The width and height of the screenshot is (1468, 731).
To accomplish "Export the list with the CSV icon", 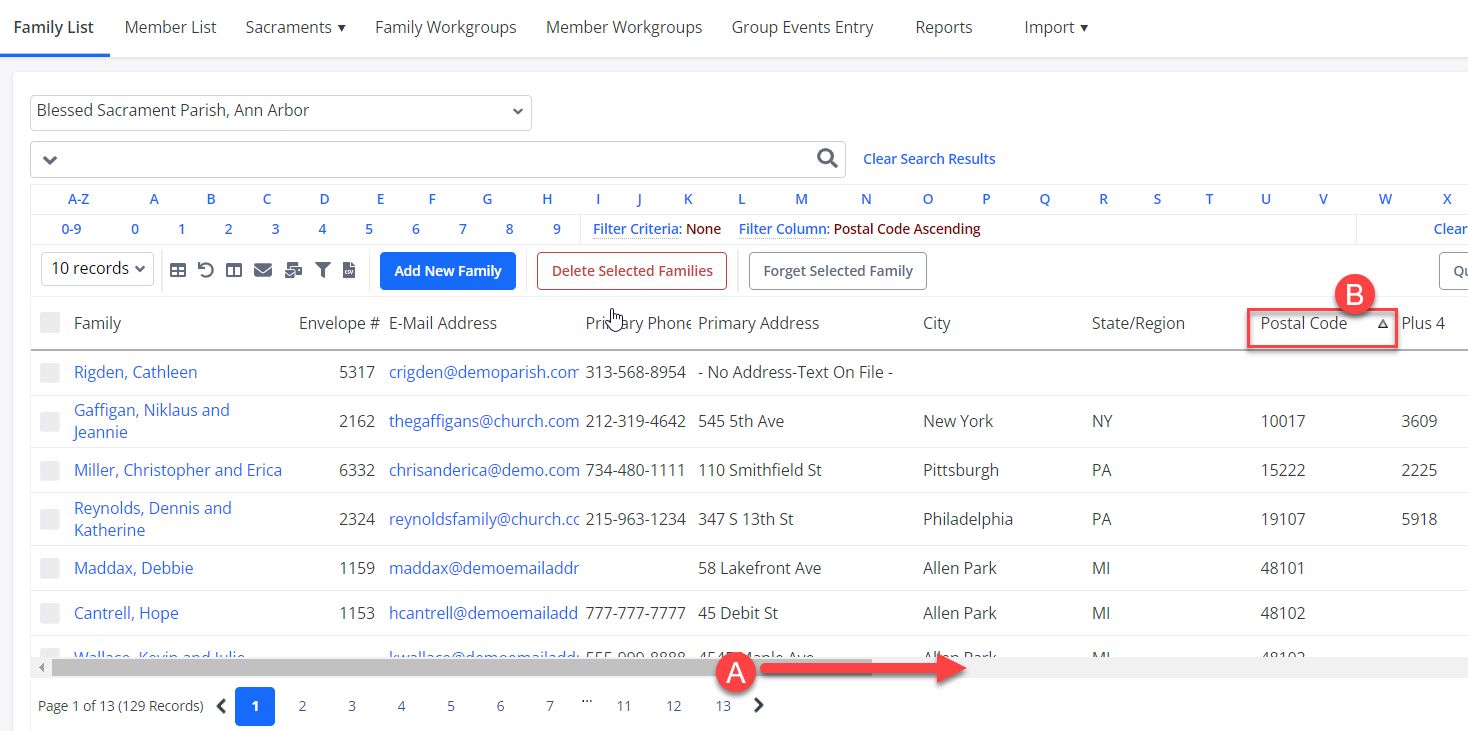I will click(349, 270).
